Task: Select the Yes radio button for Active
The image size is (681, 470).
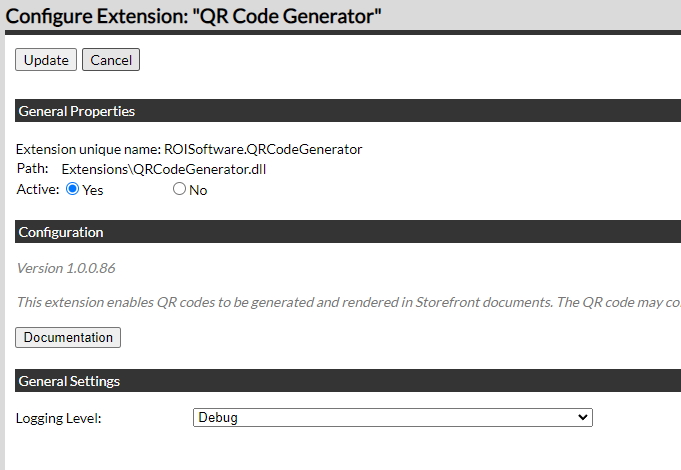Action: click(73, 189)
